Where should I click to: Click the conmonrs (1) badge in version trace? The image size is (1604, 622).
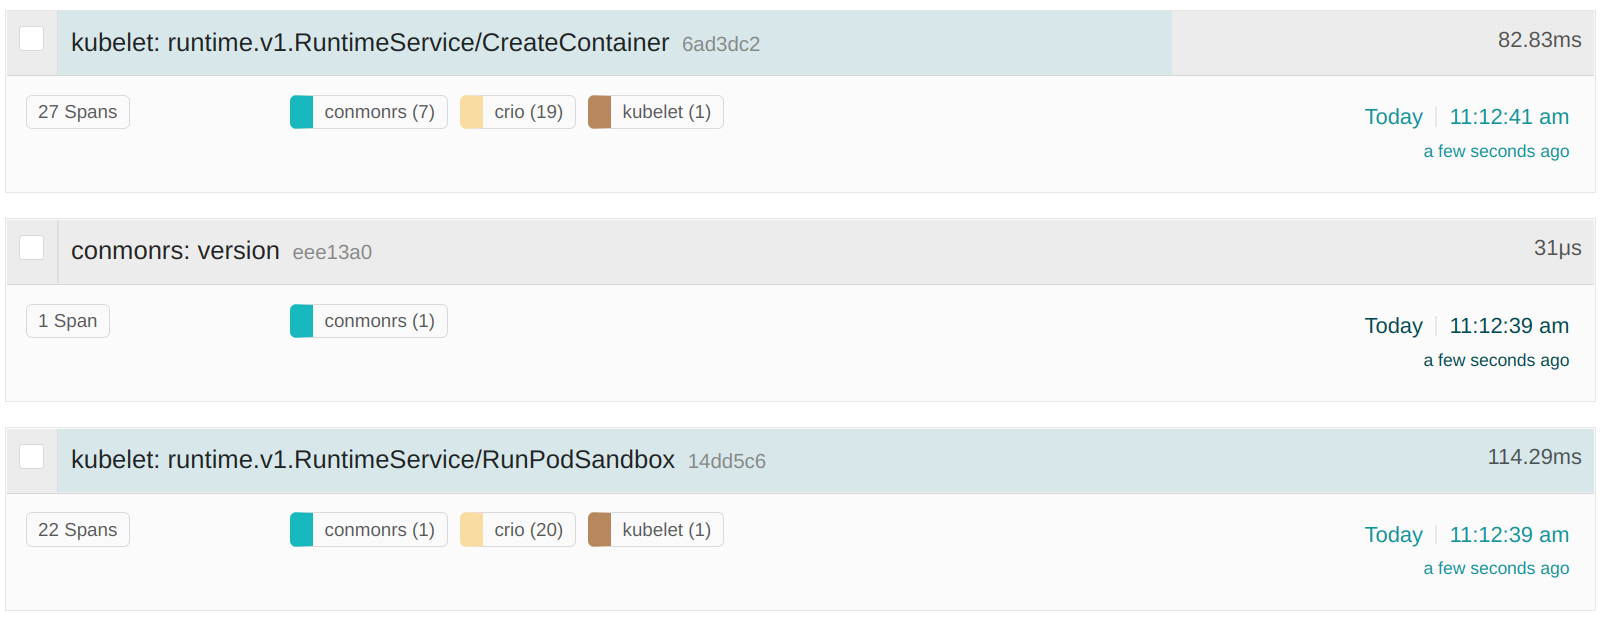click(x=367, y=320)
